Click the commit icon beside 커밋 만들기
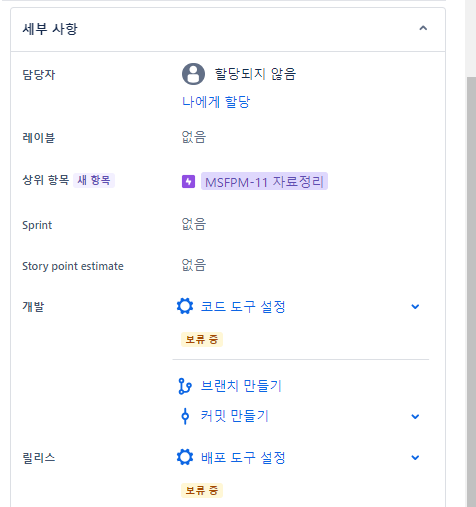Viewport: 476px width, 507px height. click(x=185, y=416)
